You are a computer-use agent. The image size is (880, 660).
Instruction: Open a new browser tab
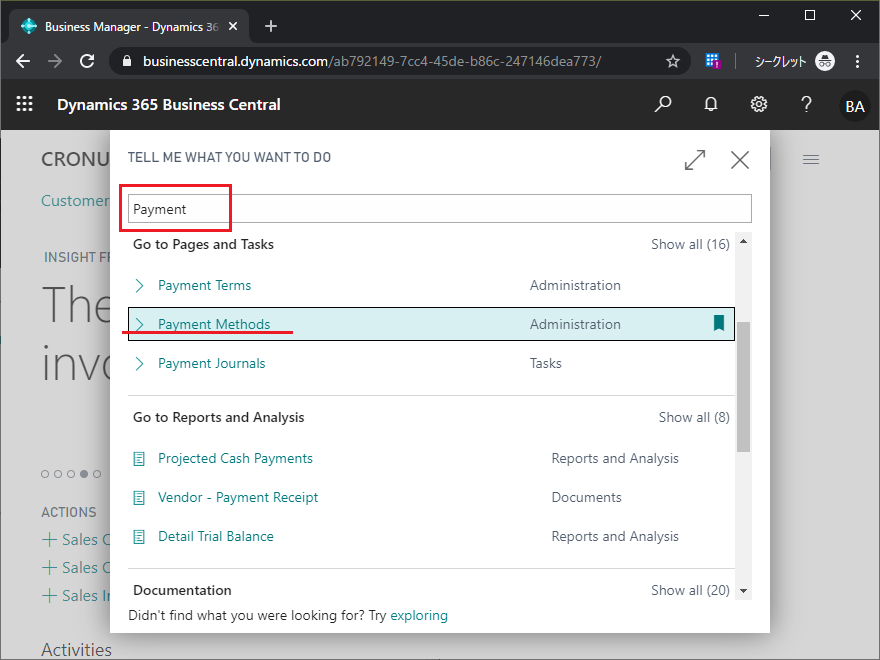pos(271,26)
